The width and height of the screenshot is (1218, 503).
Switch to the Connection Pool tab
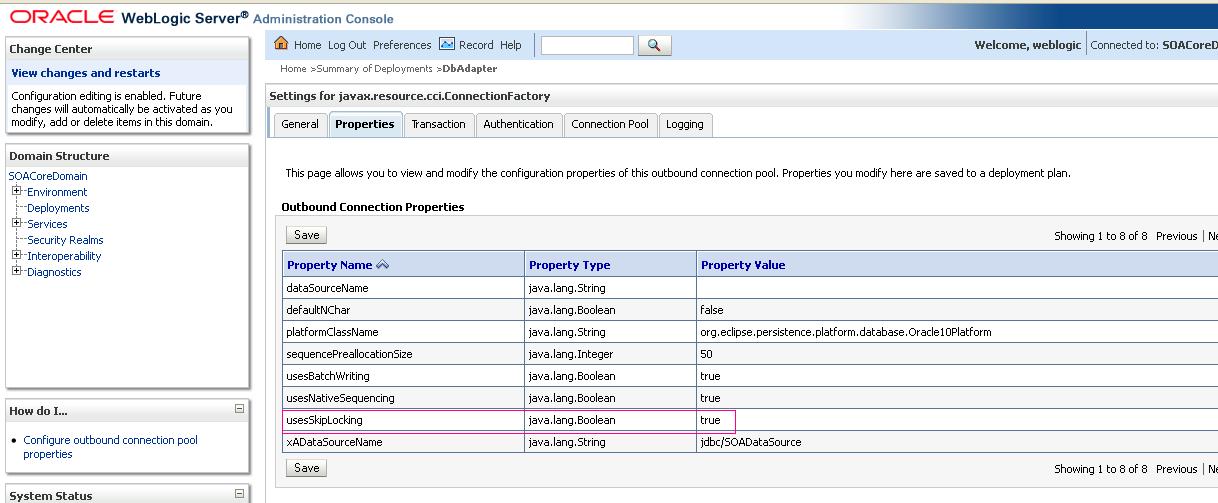(609, 124)
